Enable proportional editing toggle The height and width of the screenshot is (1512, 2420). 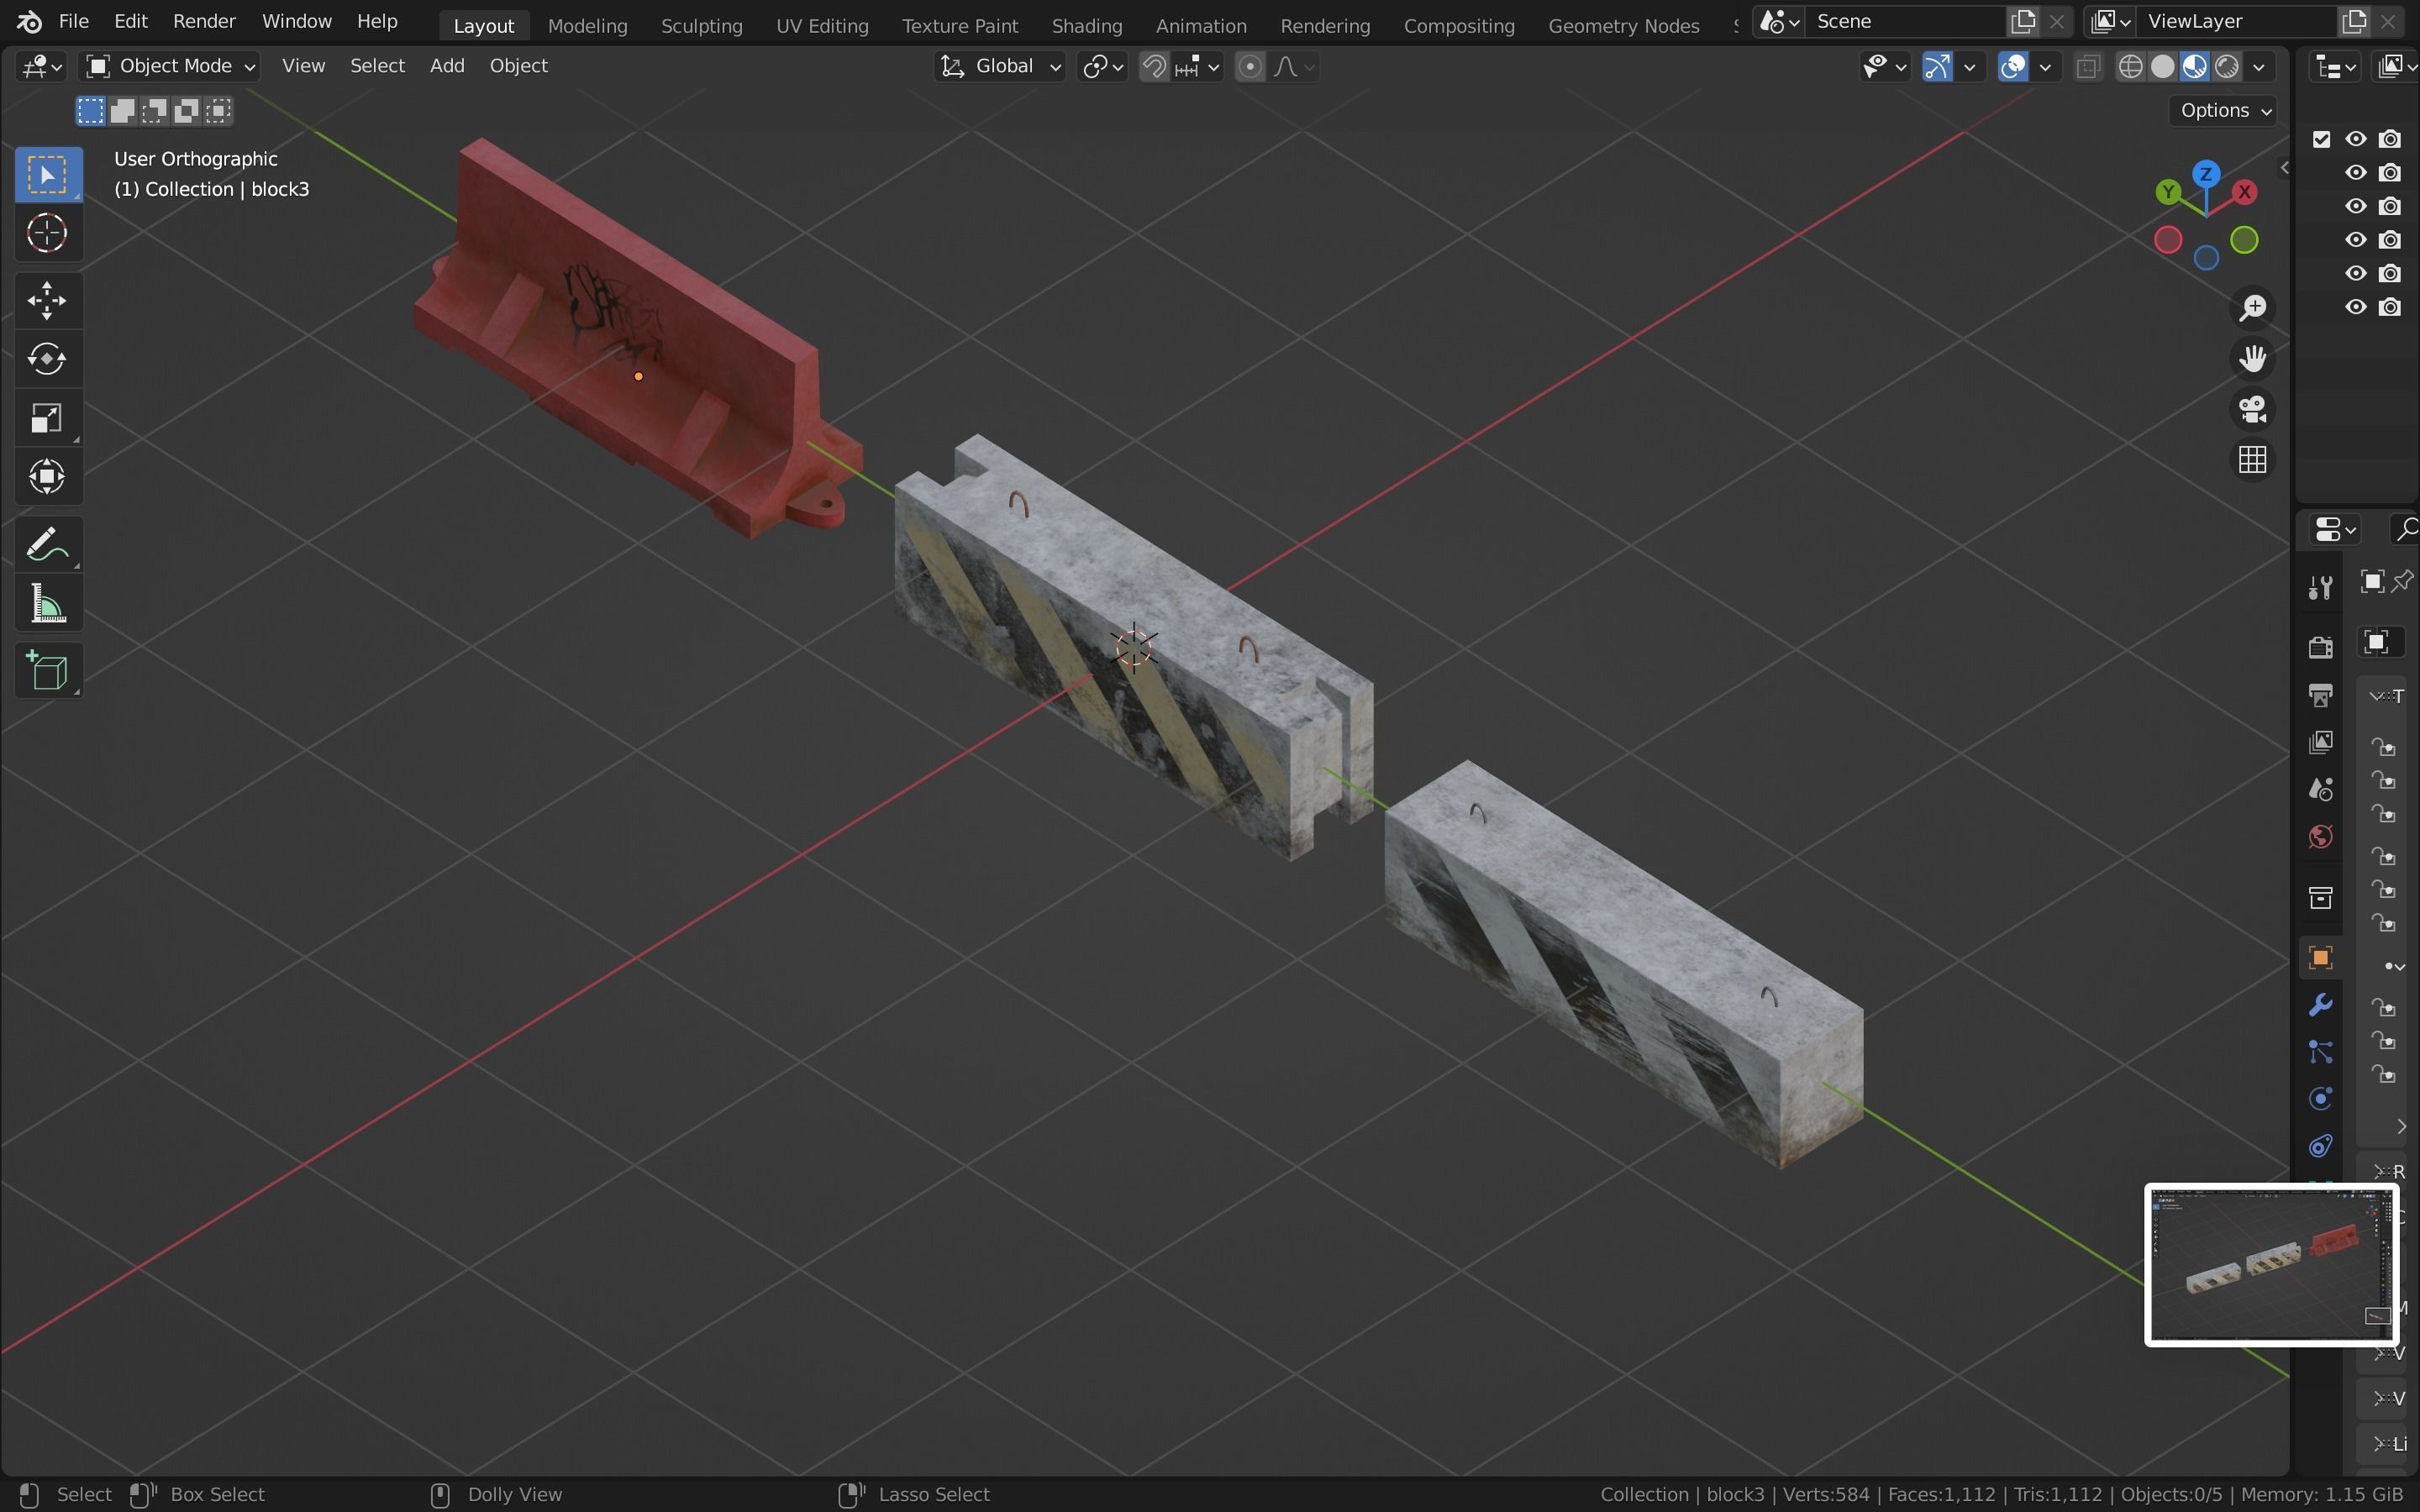1251,66
